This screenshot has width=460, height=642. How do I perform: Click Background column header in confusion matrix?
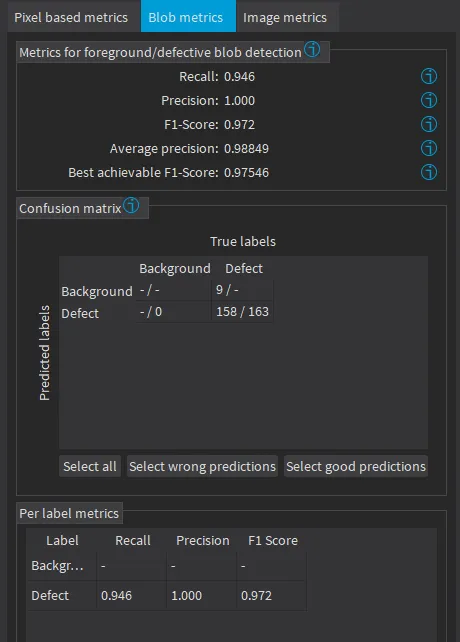[x=175, y=269]
